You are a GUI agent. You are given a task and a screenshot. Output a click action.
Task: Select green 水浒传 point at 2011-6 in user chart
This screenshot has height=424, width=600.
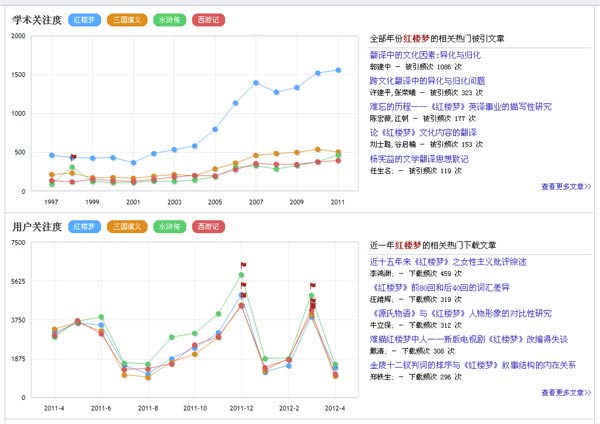101,317
